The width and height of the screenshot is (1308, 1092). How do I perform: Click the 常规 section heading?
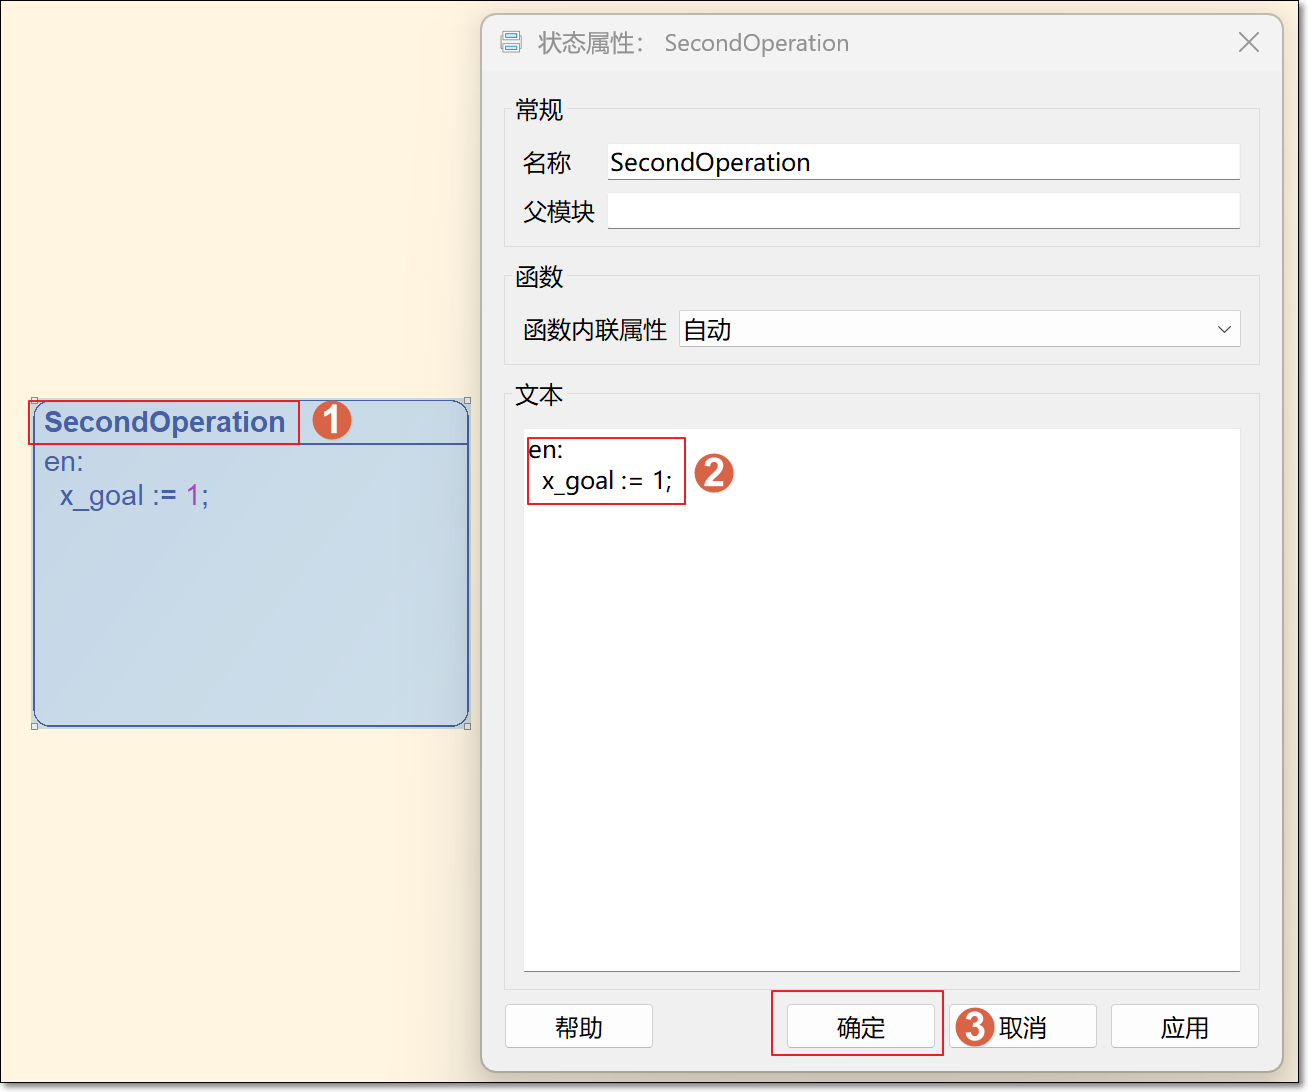coord(539,110)
